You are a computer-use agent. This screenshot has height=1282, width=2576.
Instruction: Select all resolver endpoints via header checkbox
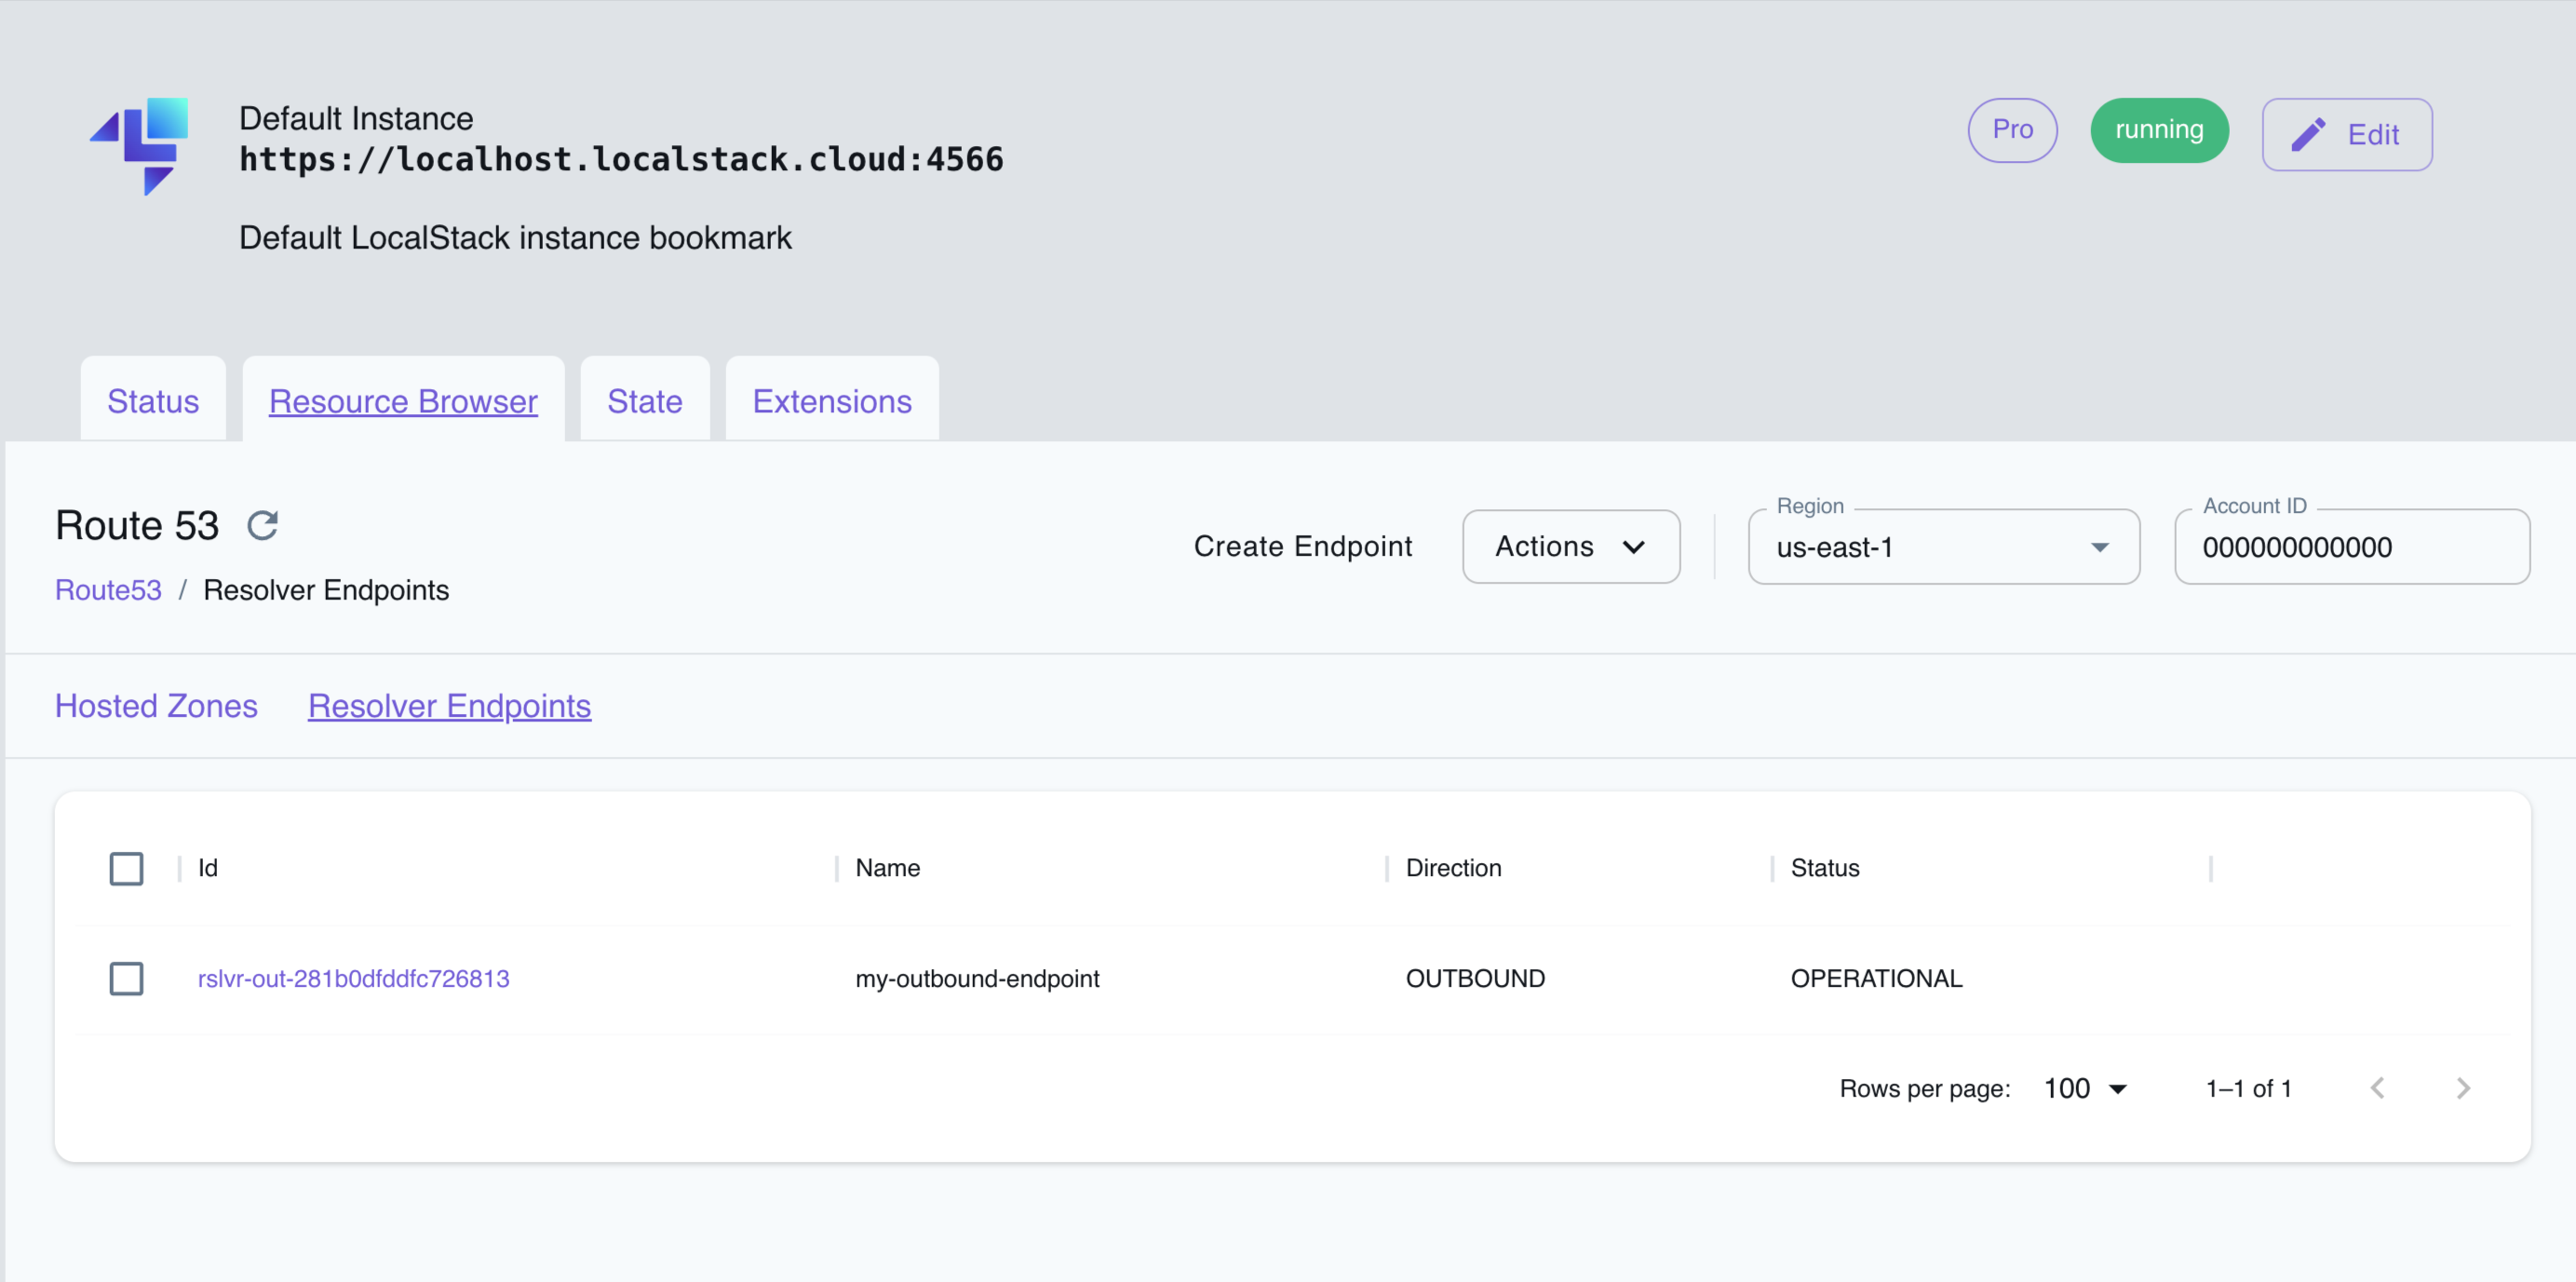(126, 868)
